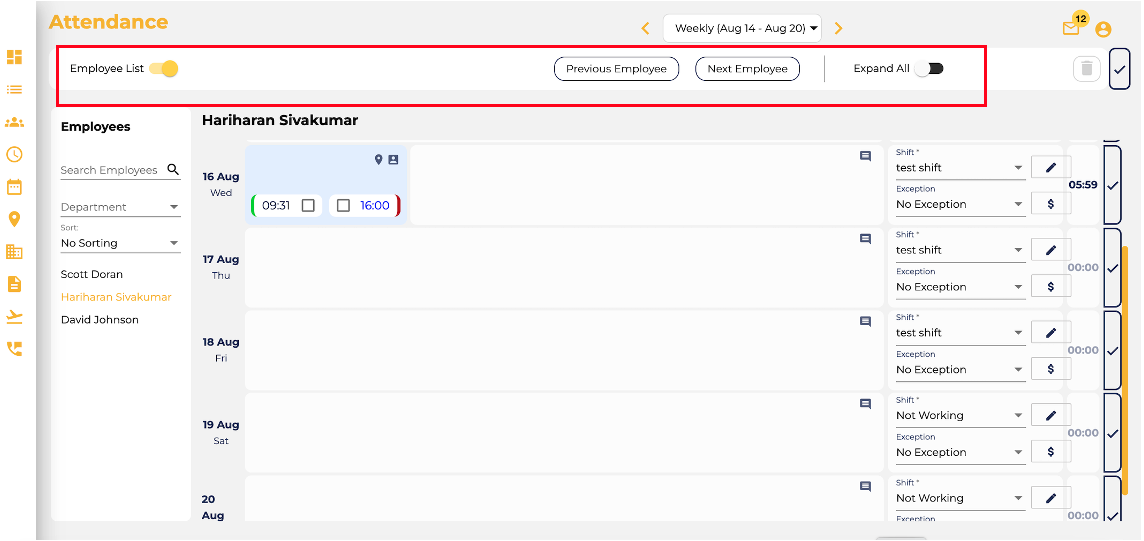The image size is (1144, 541).
Task: Open the user profile avatar icon
Action: (1103, 29)
